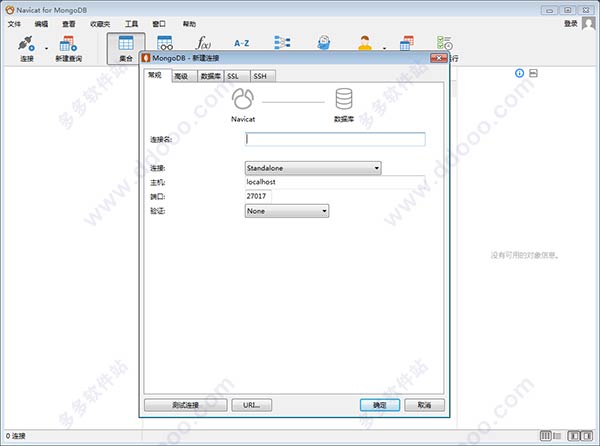600x446 pixels.
Task: Switch to the 数据库 (Databases) tab
Action: pos(210,76)
